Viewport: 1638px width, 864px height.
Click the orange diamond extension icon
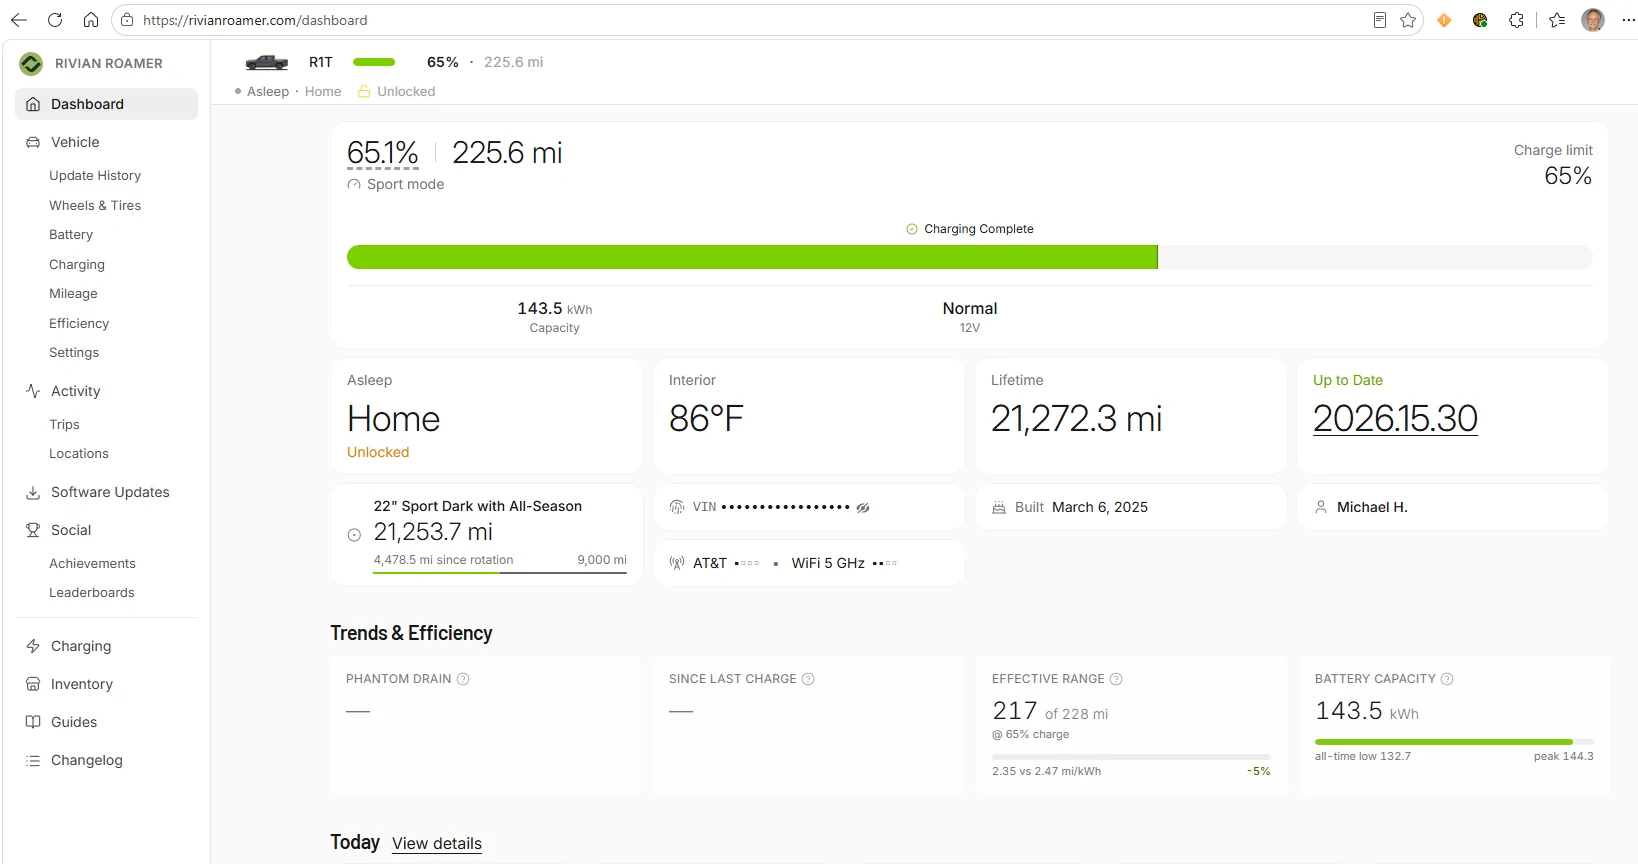(x=1444, y=20)
